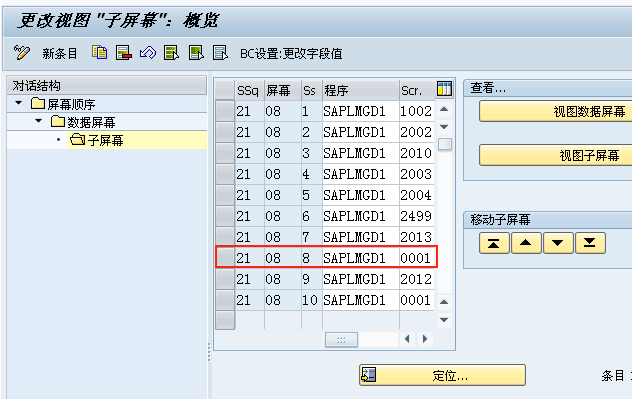Screen dimensions: 632x399
Task: Click the Ss column header
Action: 312,90
